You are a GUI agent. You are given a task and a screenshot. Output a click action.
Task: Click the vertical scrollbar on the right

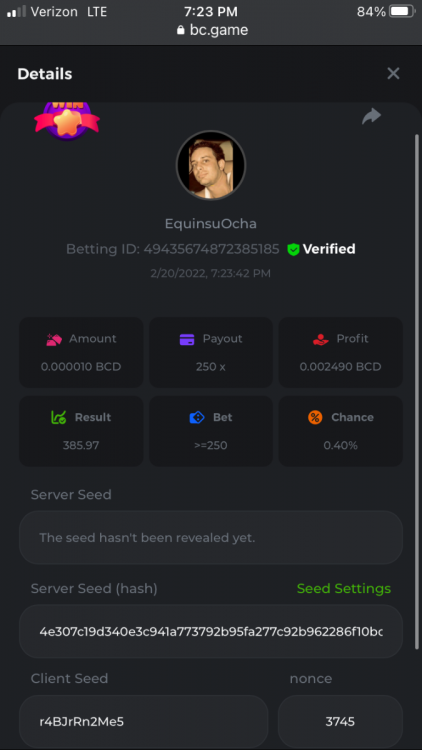pos(416,391)
